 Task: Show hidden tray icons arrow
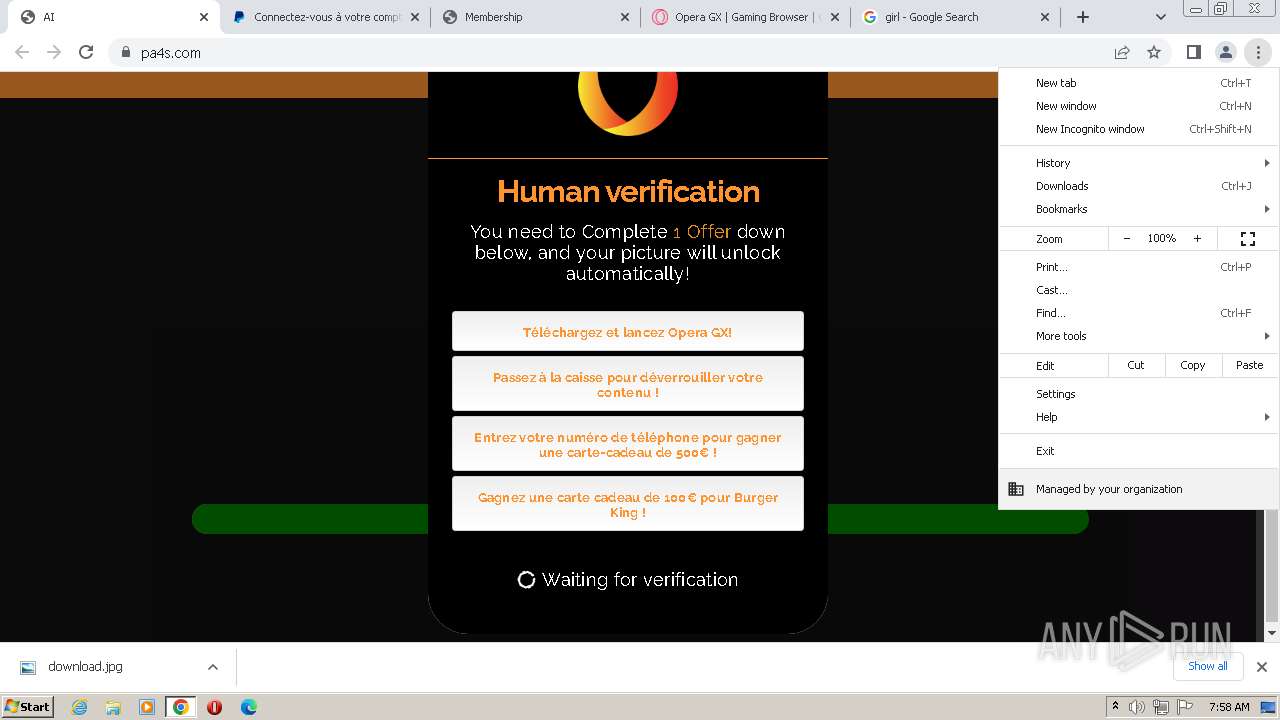pos(1115,707)
